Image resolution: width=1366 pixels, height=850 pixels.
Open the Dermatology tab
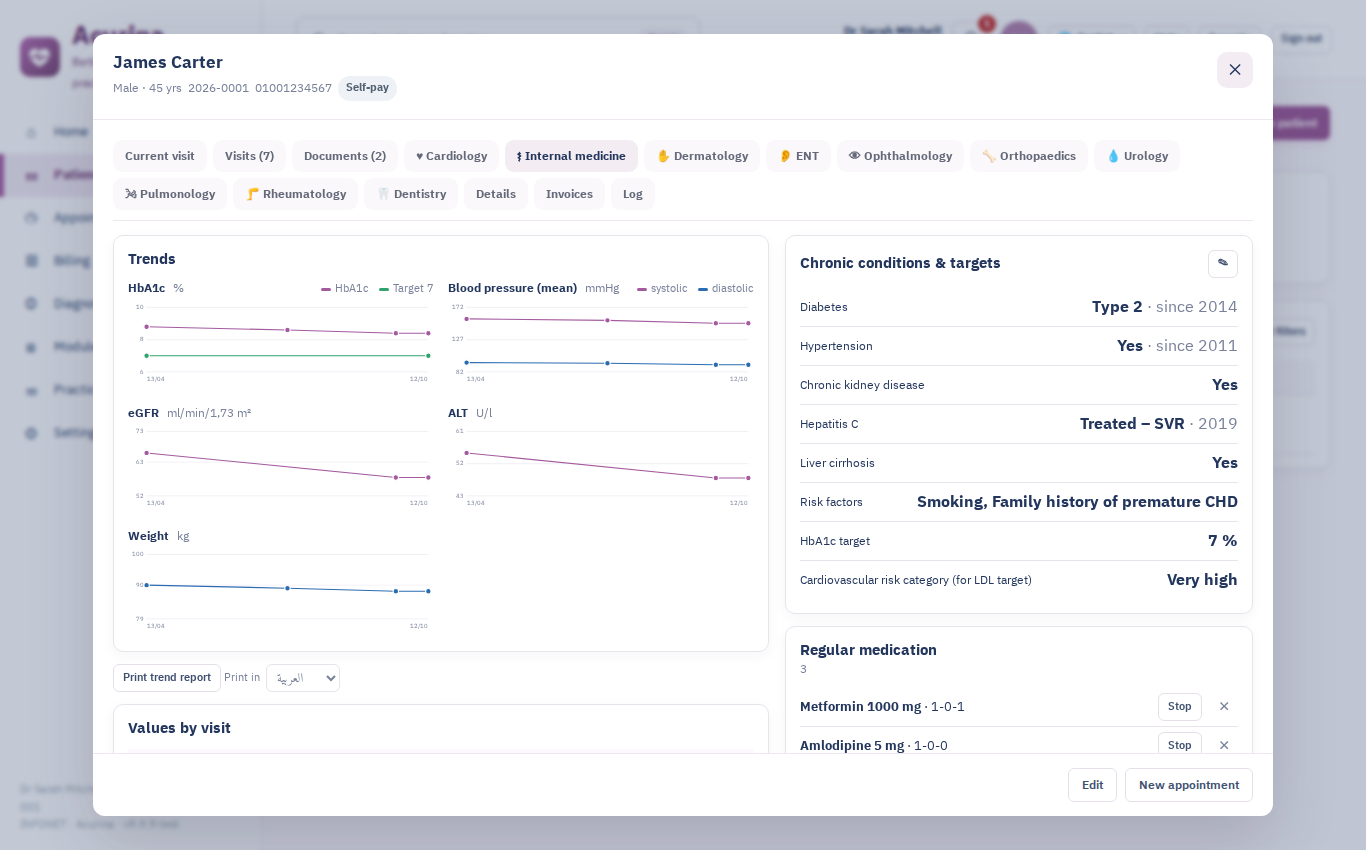[702, 156]
